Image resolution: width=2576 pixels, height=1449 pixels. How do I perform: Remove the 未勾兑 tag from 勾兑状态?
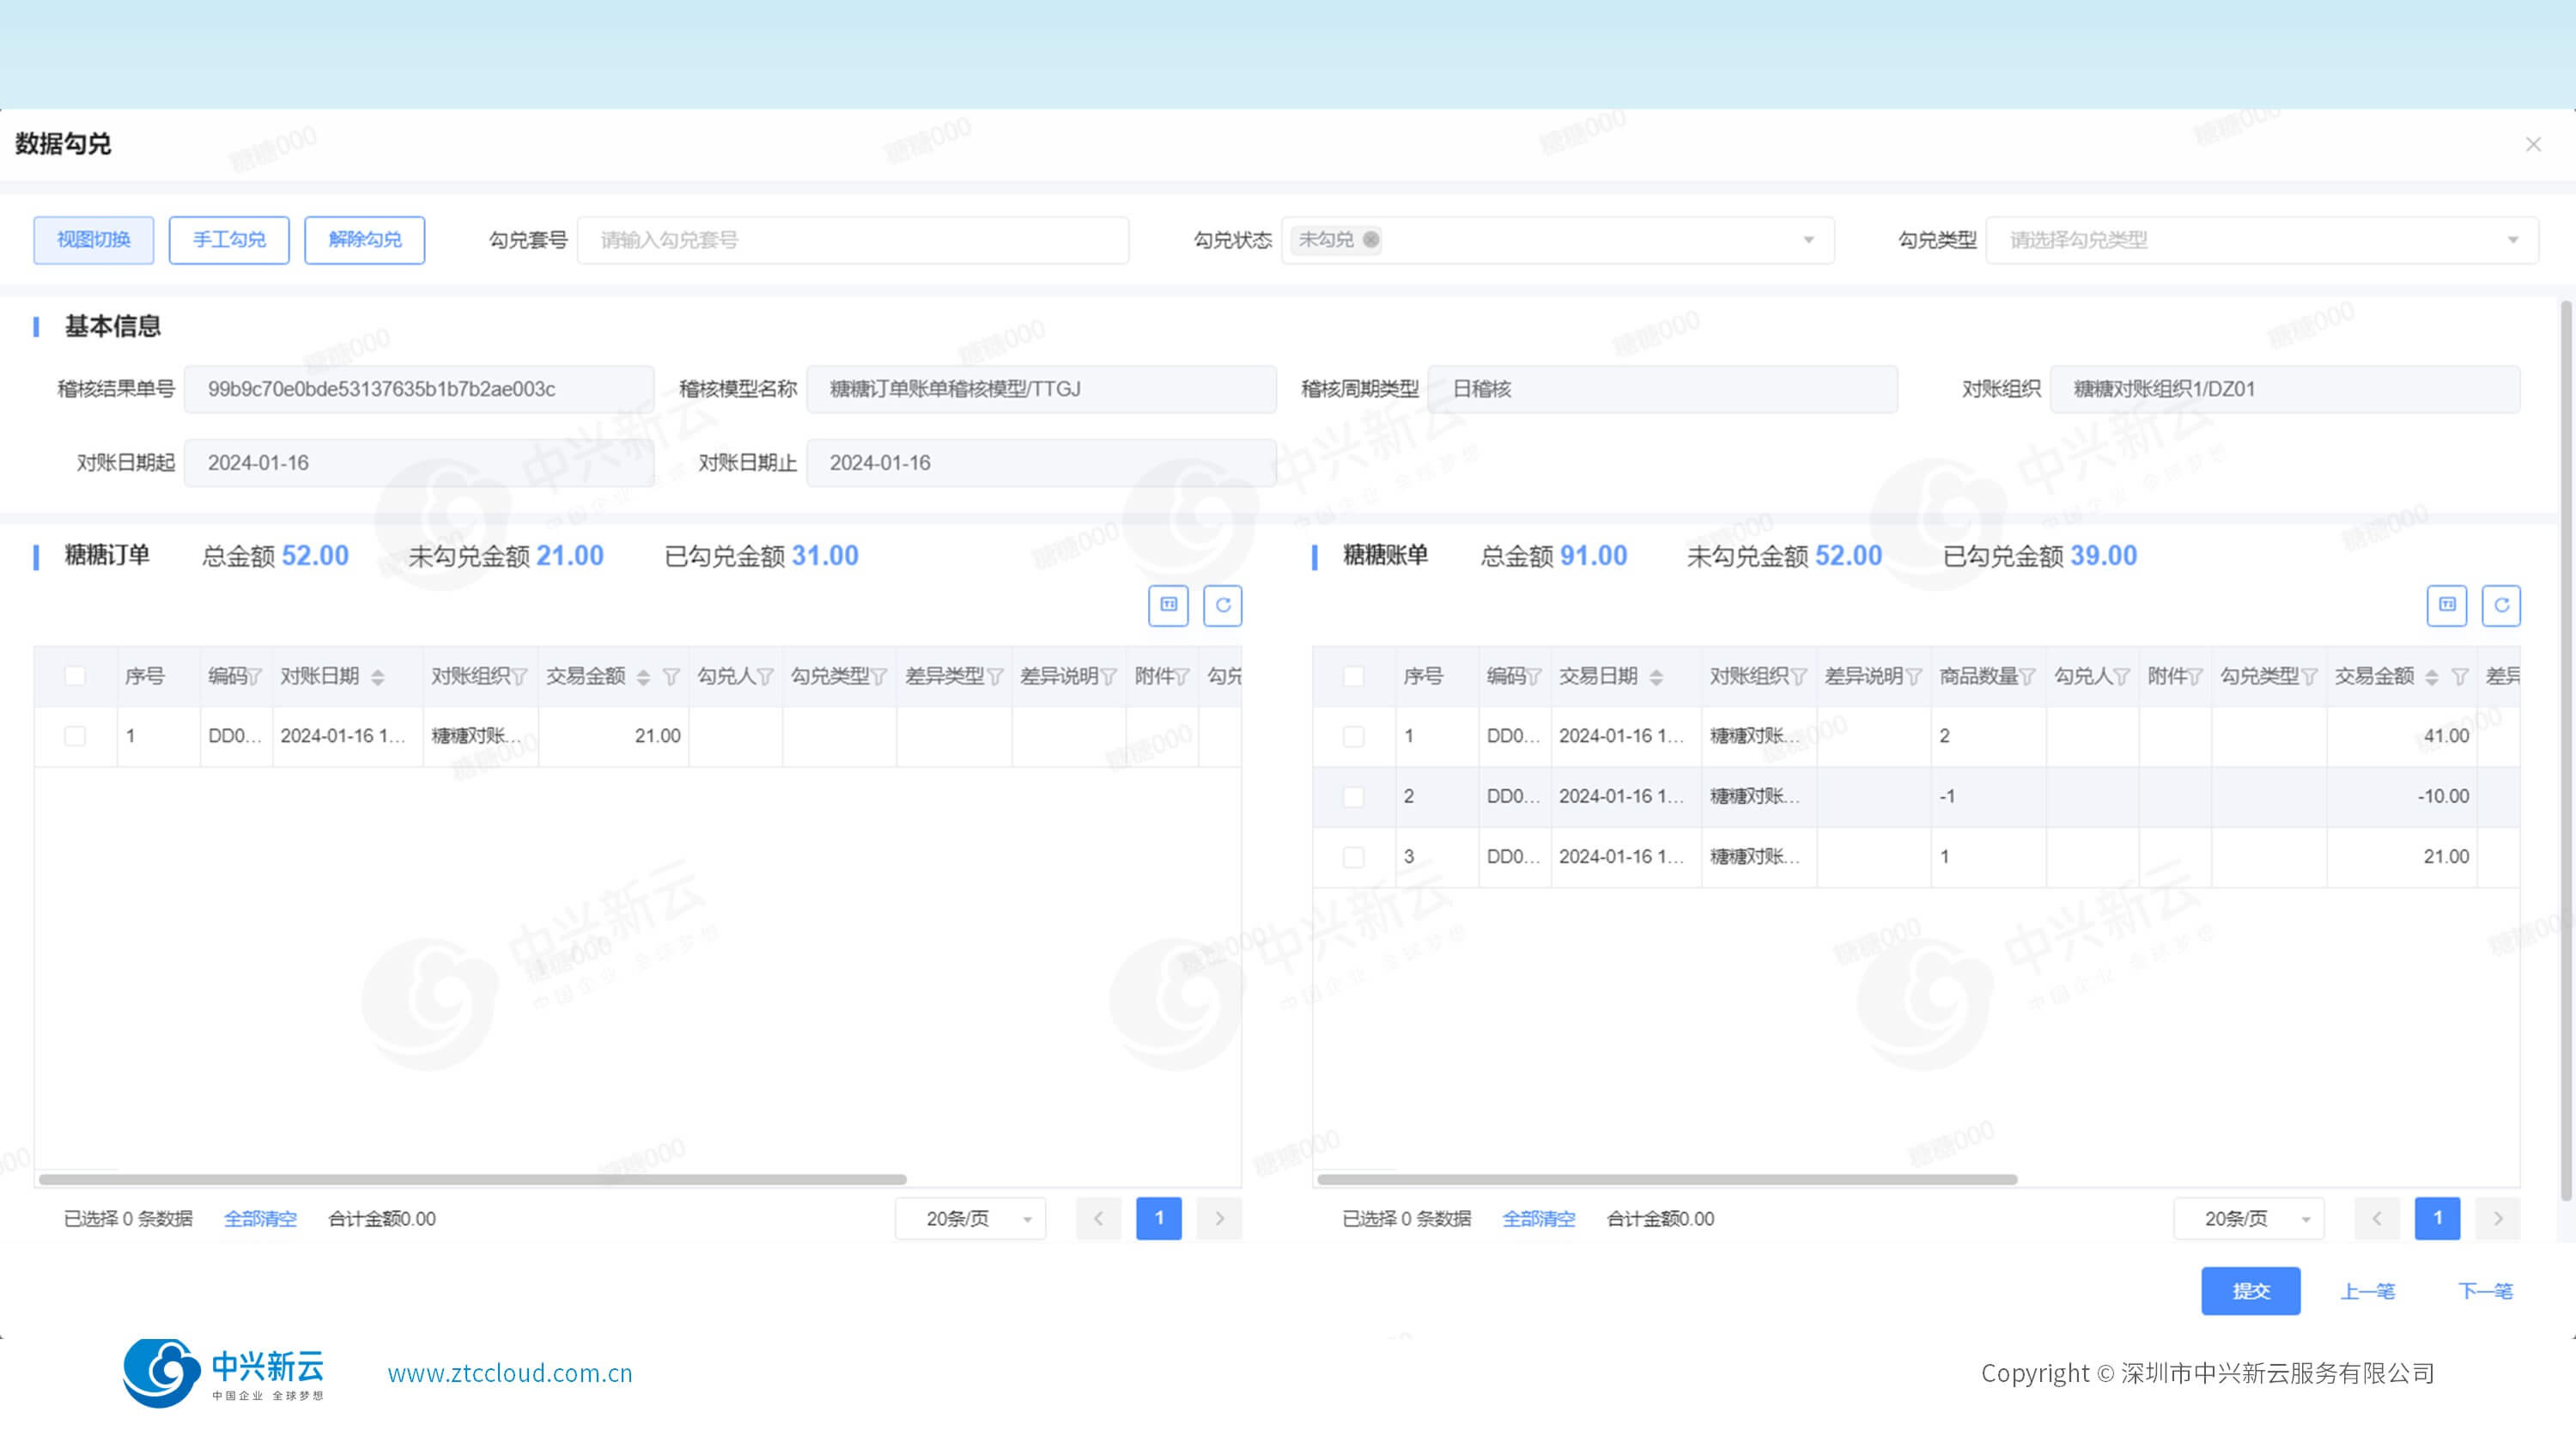1371,239
